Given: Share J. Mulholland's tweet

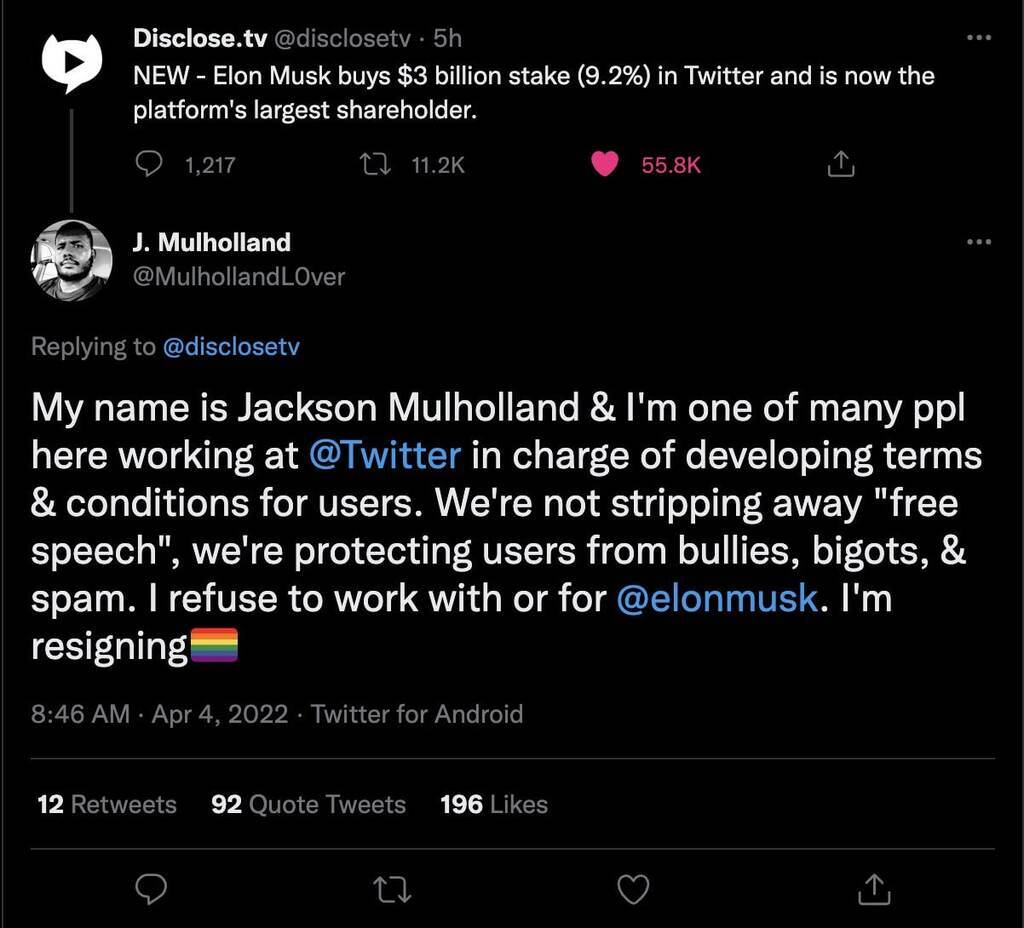Looking at the screenshot, I should 874,889.
